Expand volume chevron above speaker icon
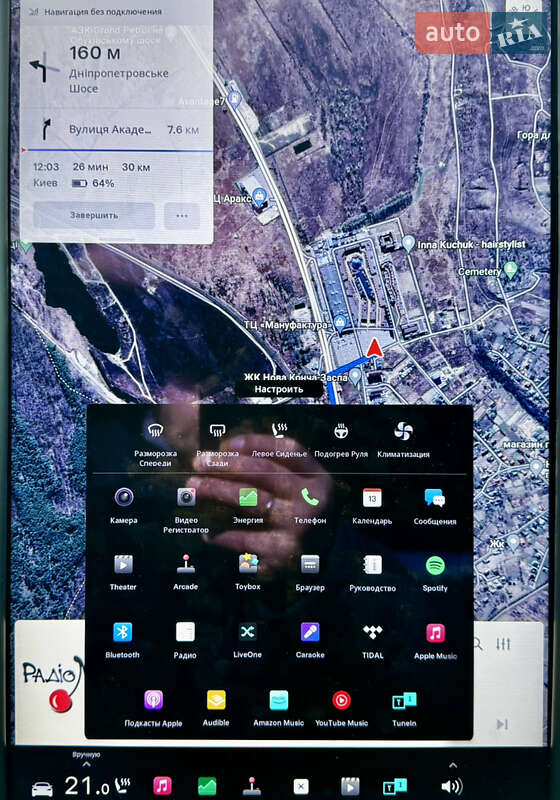Image resolution: width=560 pixels, height=800 pixels. pos(452,765)
